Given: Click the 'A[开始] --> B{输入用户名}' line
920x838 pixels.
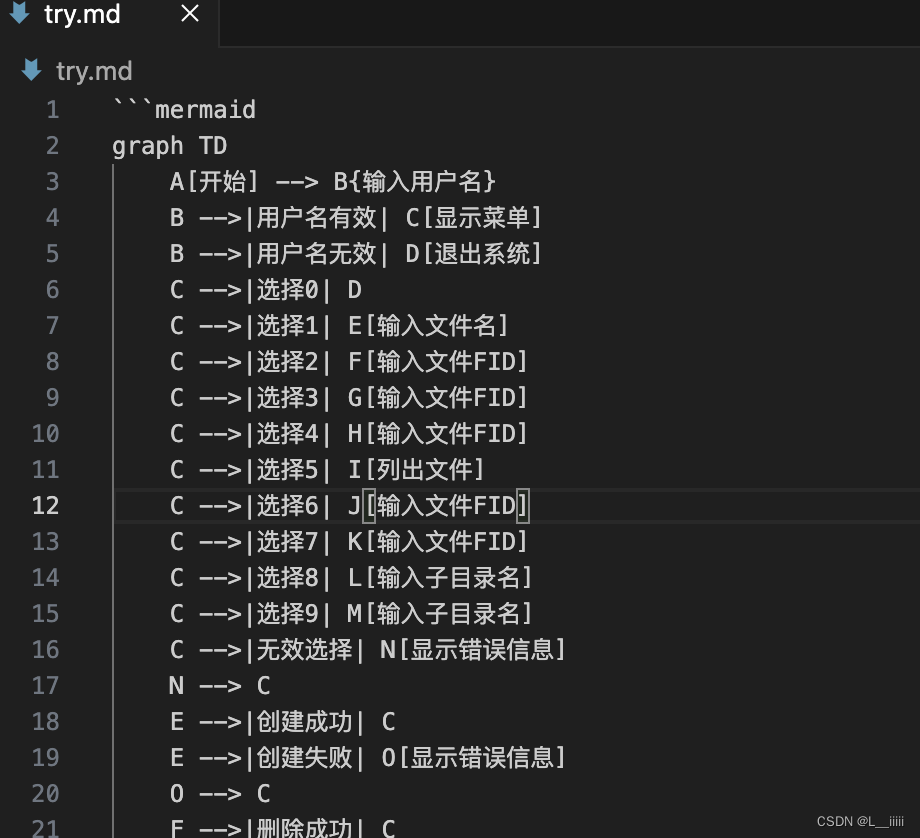Looking at the screenshot, I should coord(333,181).
